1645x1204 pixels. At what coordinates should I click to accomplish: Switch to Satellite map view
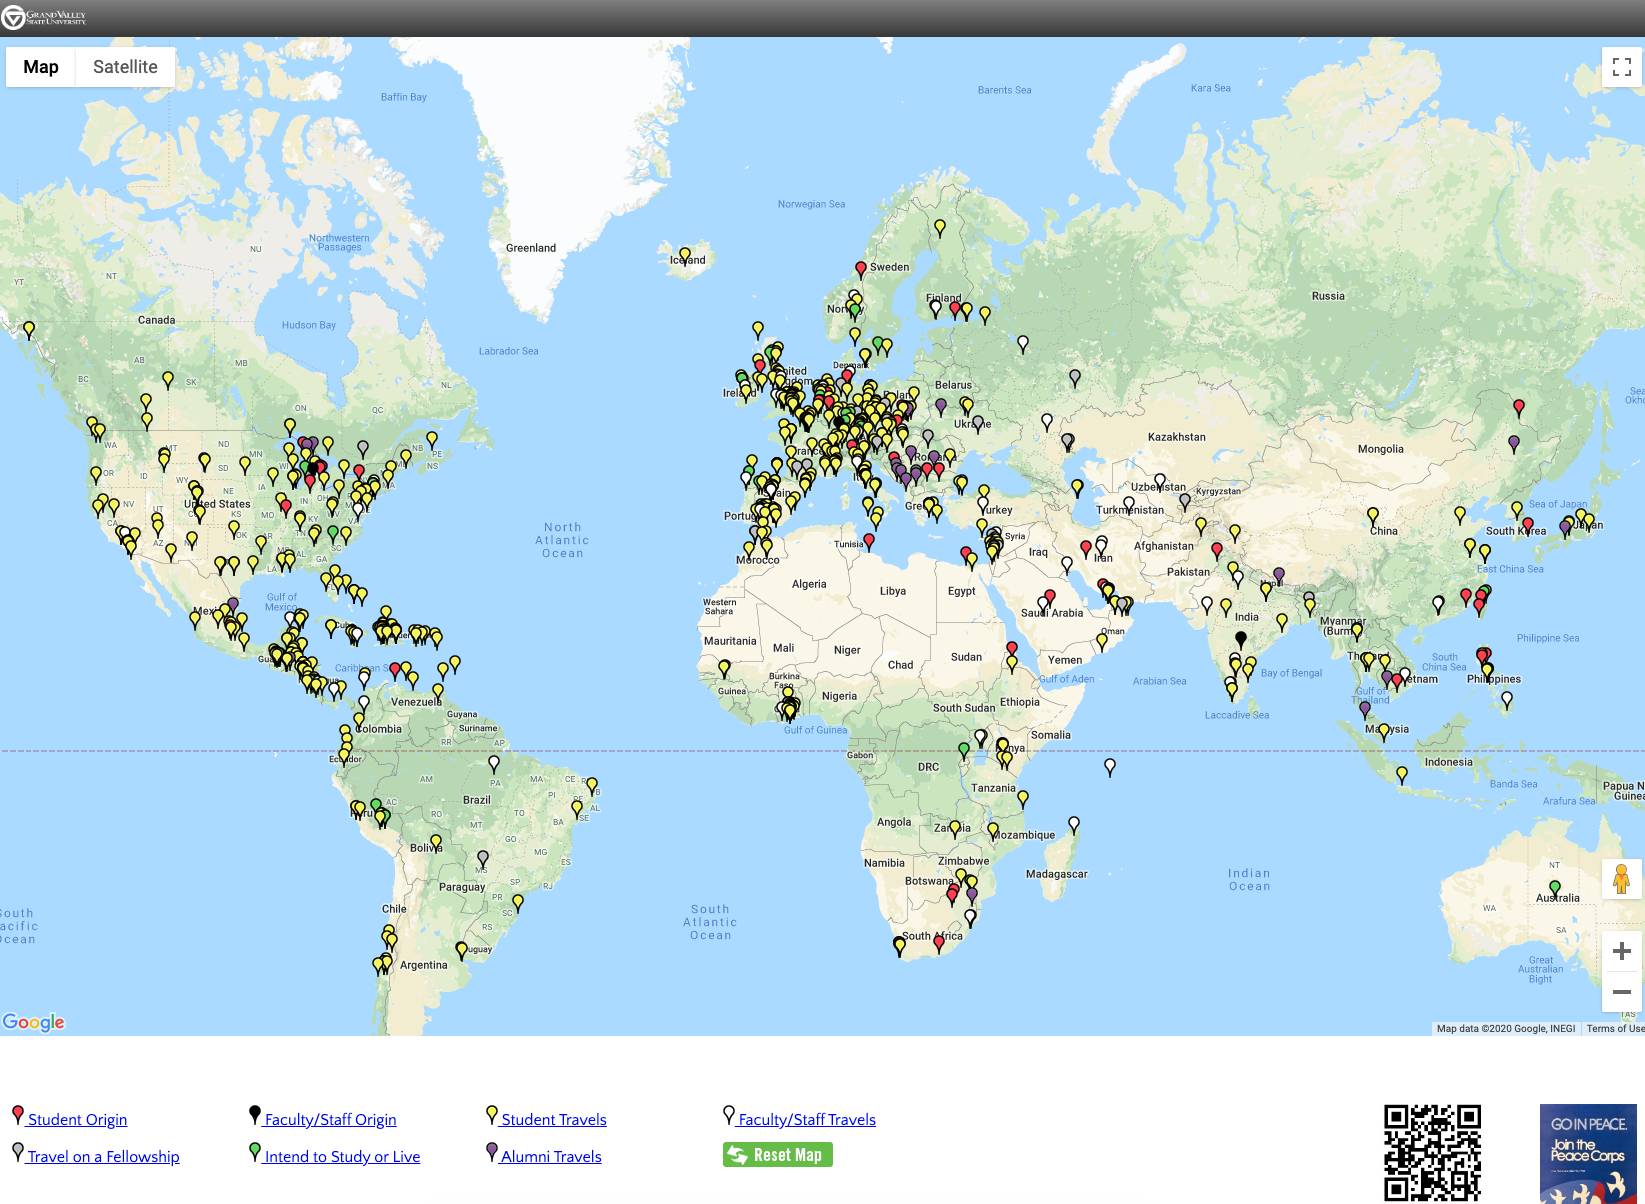coord(125,67)
